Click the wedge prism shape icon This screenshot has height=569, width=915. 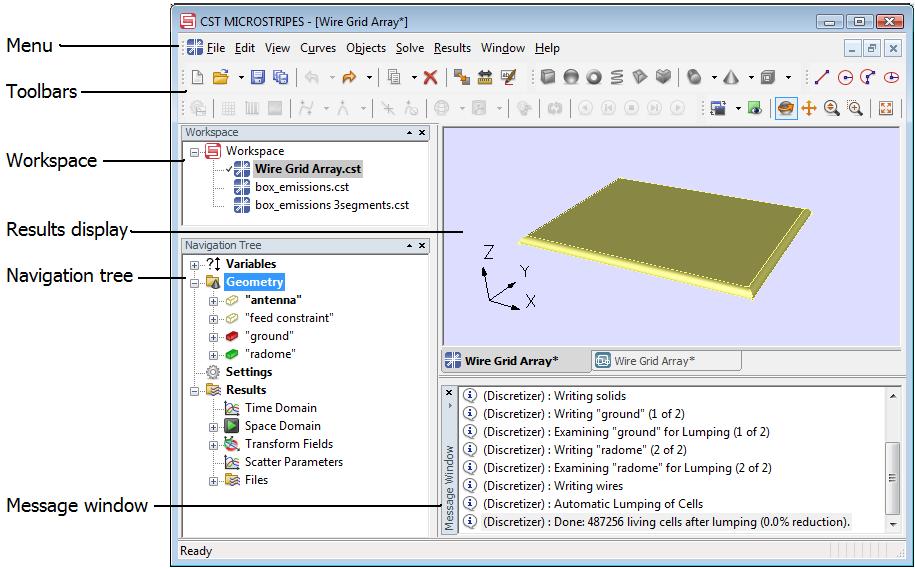pos(640,77)
